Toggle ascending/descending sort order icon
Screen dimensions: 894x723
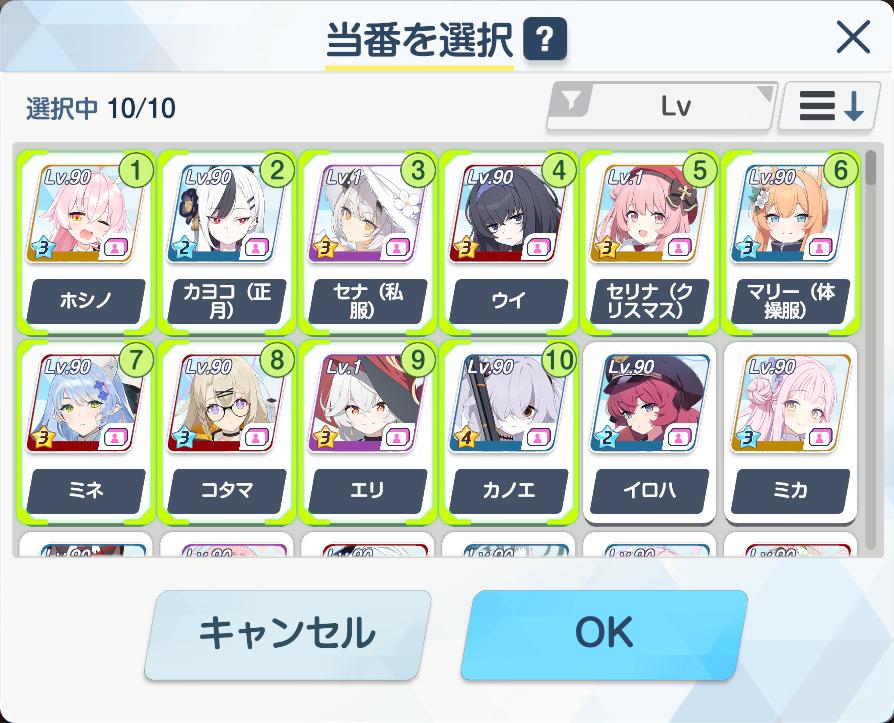coord(830,106)
